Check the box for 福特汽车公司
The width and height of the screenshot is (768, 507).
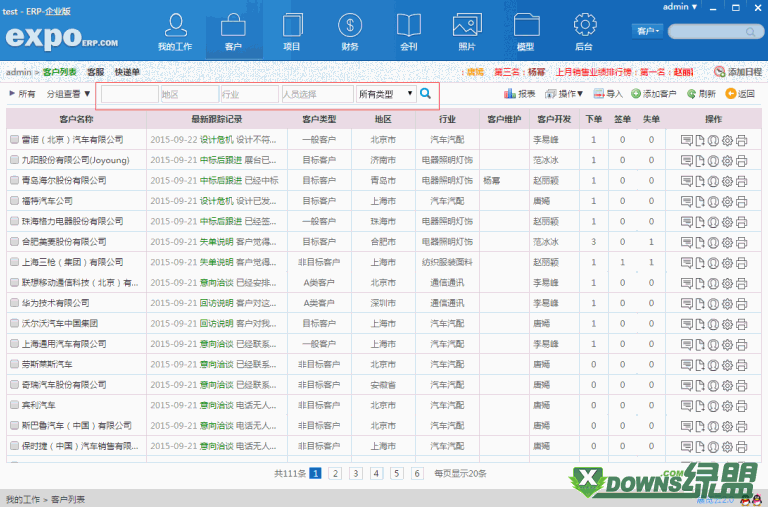coord(14,201)
